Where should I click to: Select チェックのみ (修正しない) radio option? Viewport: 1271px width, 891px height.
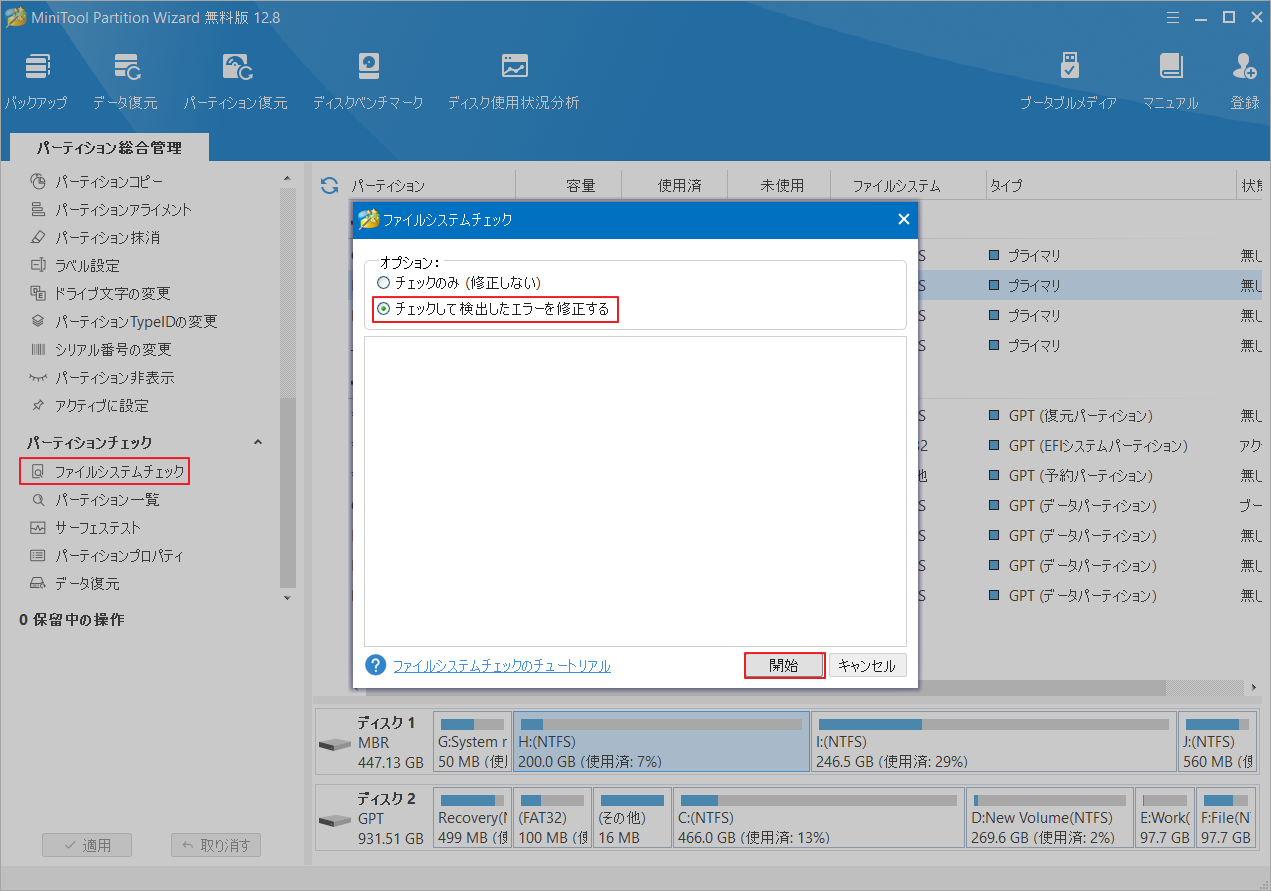tap(459, 283)
